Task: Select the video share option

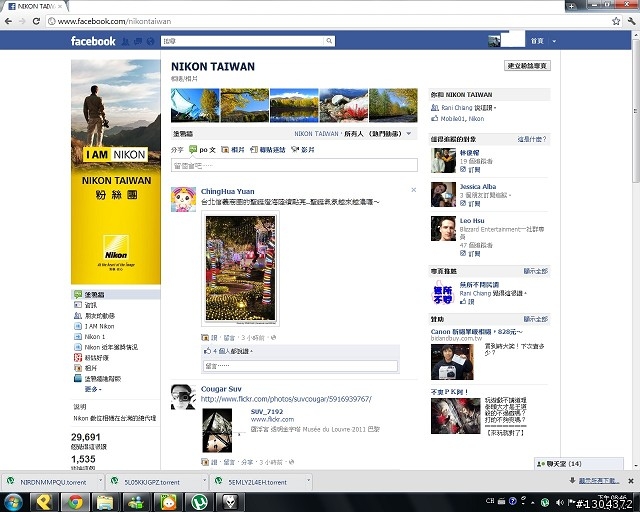Action: tap(303, 150)
